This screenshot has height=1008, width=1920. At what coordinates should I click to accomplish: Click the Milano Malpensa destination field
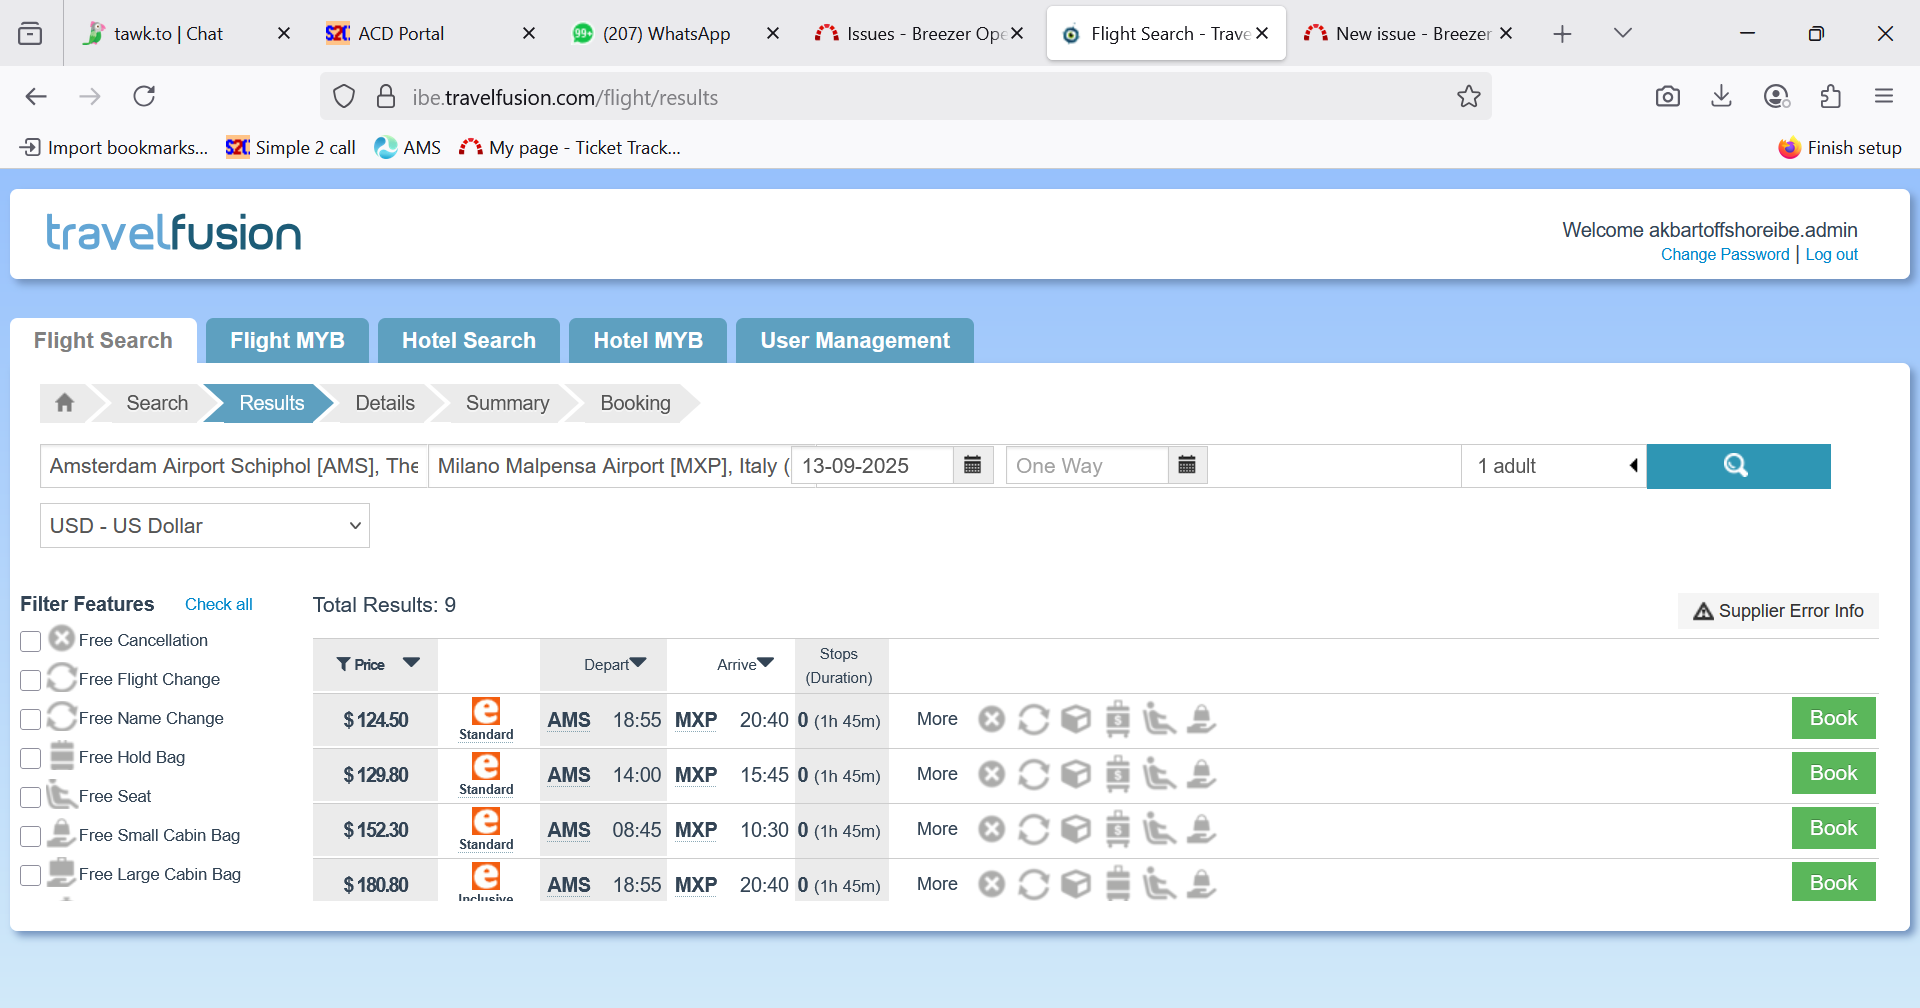(608, 466)
